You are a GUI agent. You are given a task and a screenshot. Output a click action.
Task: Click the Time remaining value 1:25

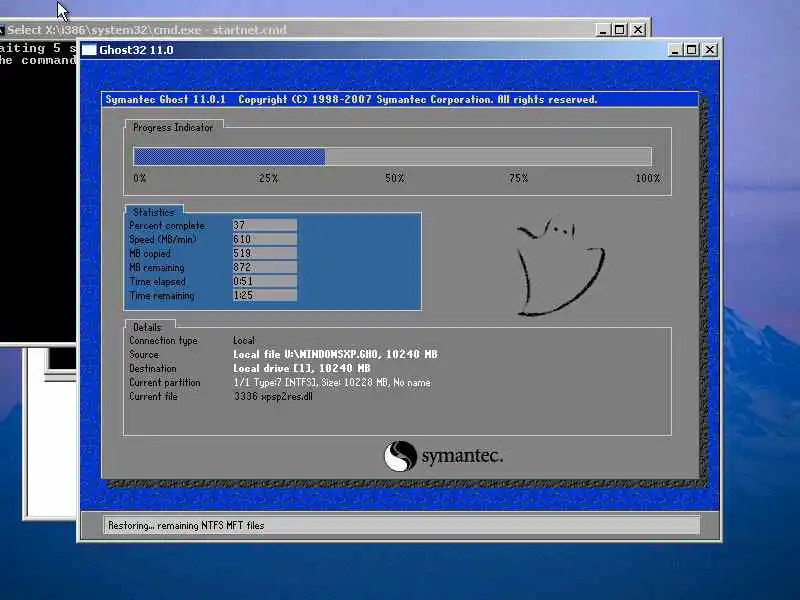(x=265, y=295)
